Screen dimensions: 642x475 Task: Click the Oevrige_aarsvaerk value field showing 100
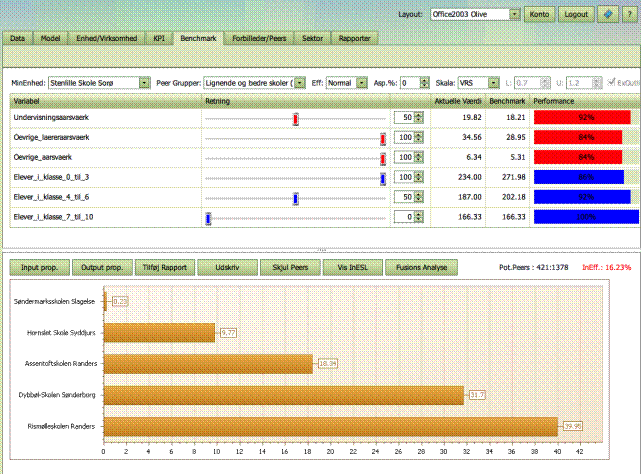pos(403,158)
